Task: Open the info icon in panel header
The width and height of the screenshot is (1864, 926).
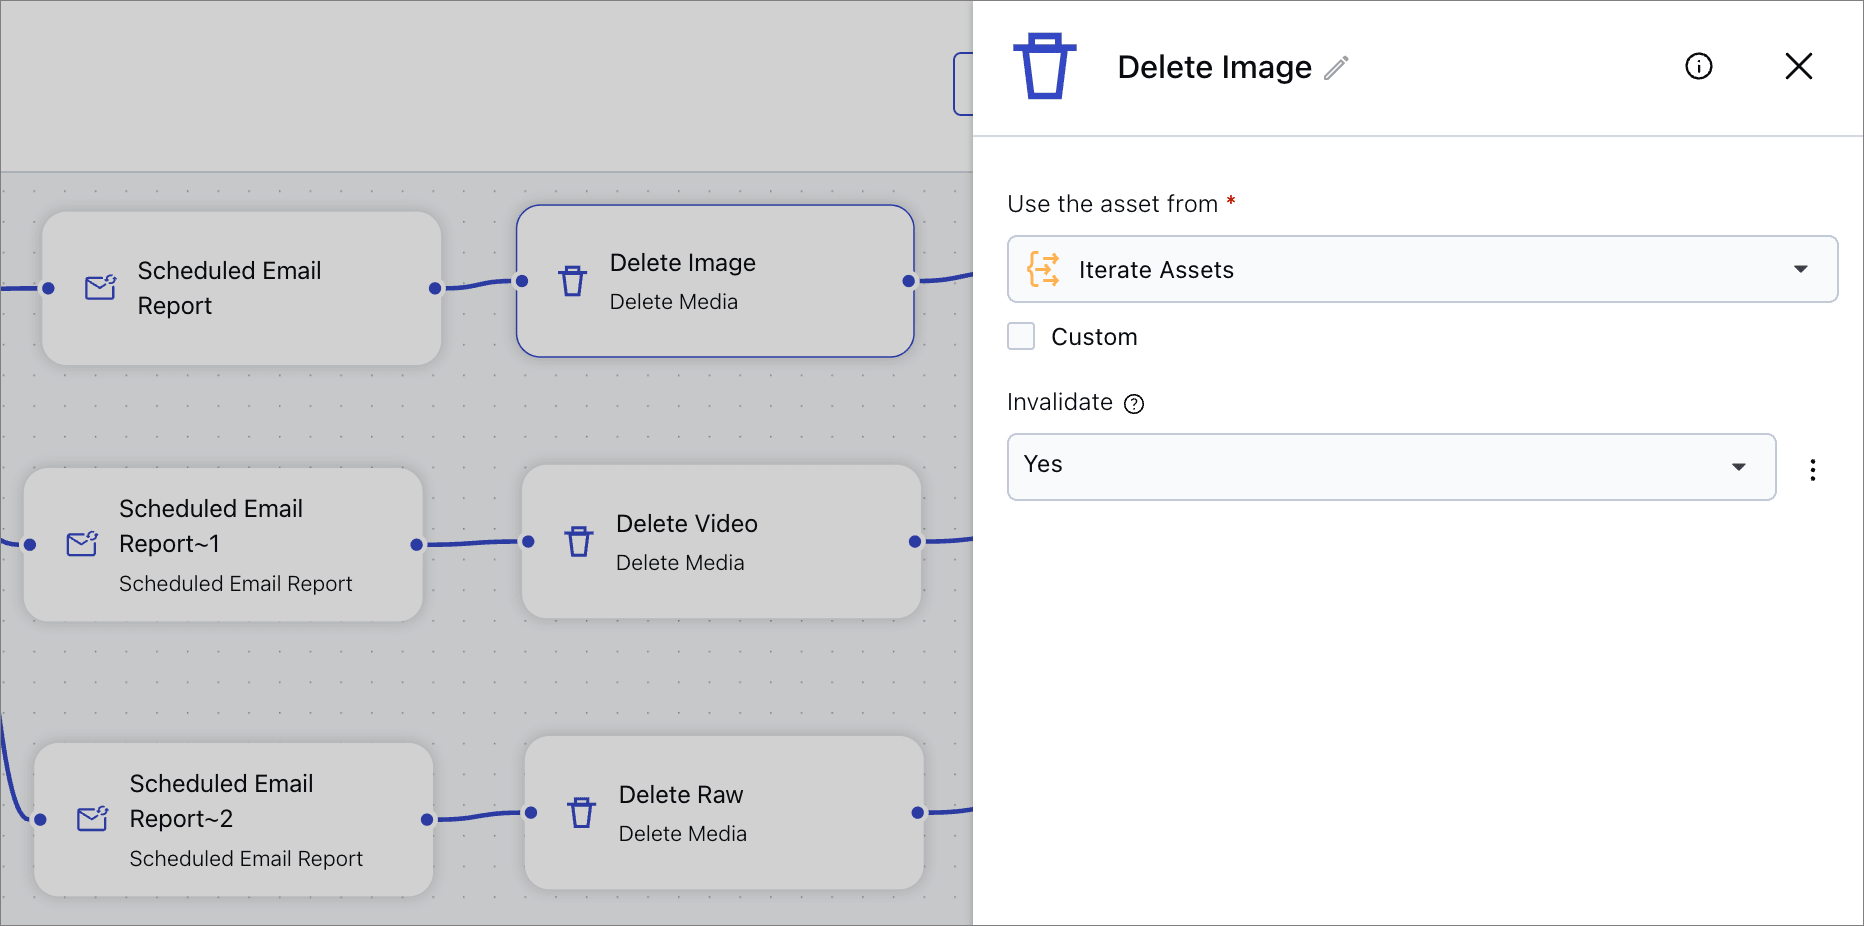Action: (x=1698, y=67)
